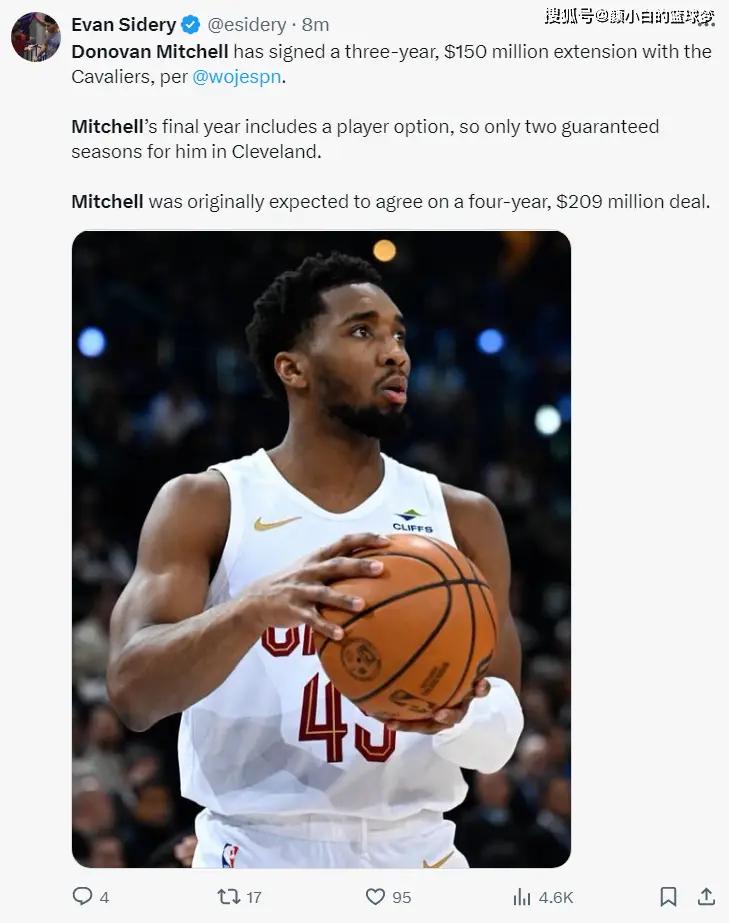Screen dimensions: 729x923
Task: Click the tweet text about $209 million deal
Action: coord(390,201)
